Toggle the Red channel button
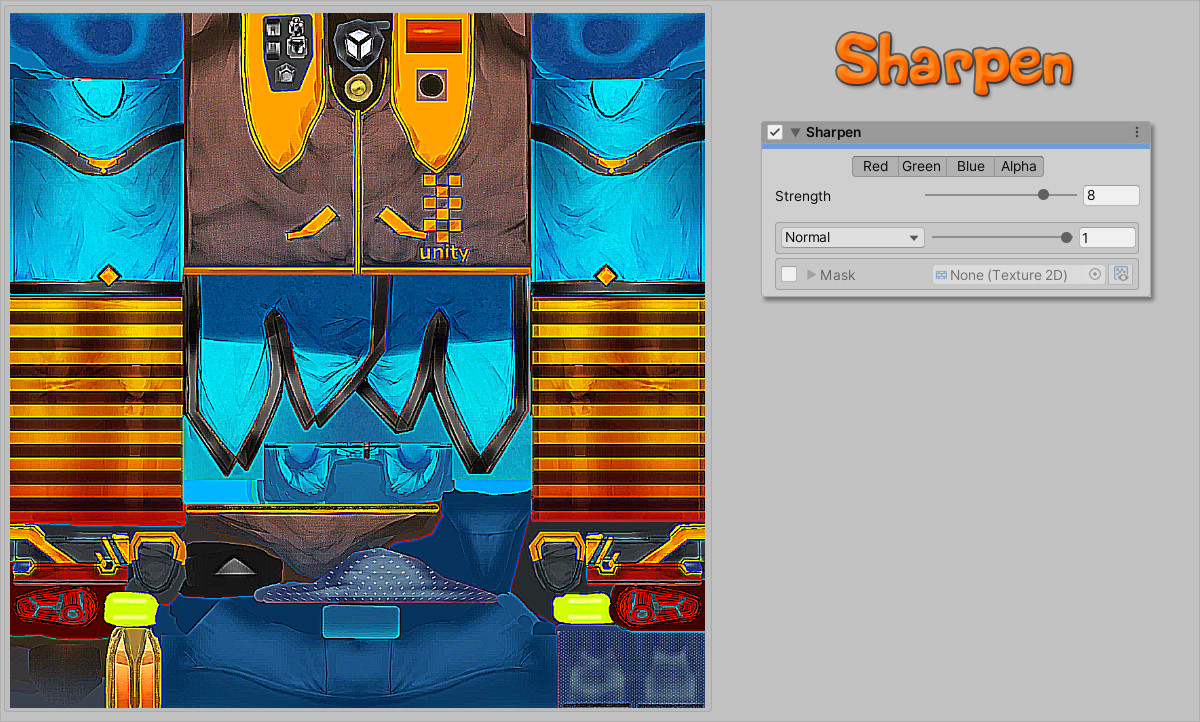The width and height of the screenshot is (1200, 722). 875,166
